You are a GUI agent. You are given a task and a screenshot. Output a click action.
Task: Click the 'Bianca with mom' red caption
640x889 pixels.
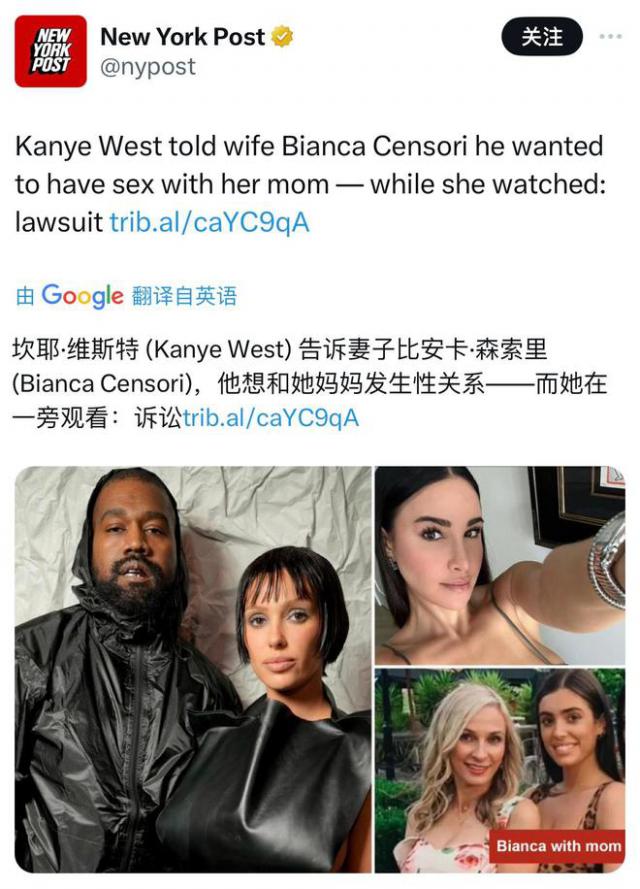[x=558, y=846]
